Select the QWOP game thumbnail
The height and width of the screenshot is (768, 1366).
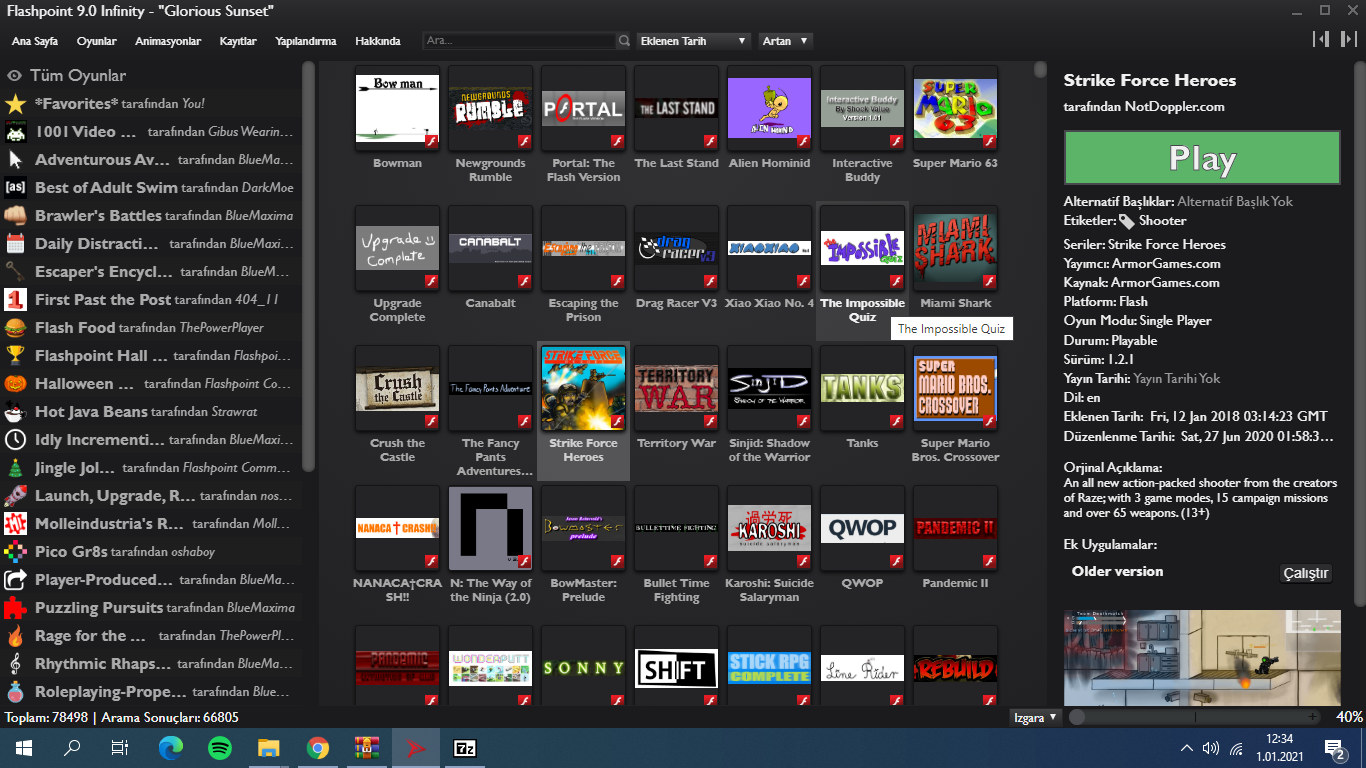(x=862, y=530)
